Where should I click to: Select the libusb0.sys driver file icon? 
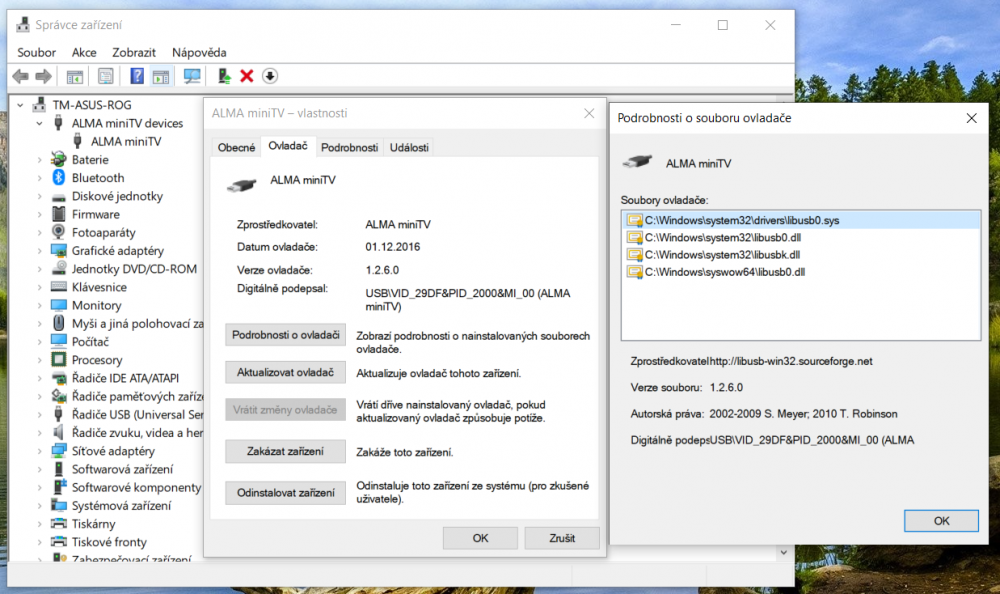[633, 220]
